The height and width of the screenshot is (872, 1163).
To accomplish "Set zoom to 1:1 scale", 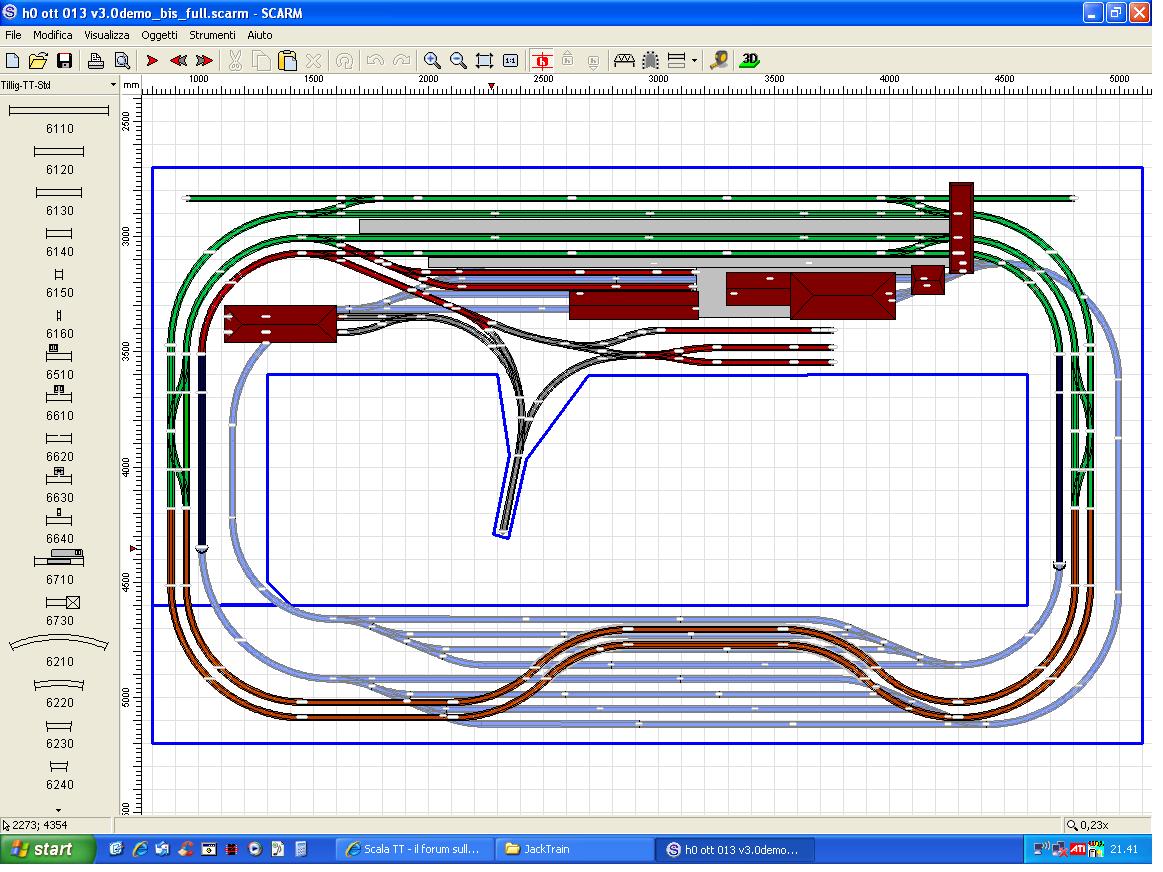I will pyautogui.click(x=510, y=61).
